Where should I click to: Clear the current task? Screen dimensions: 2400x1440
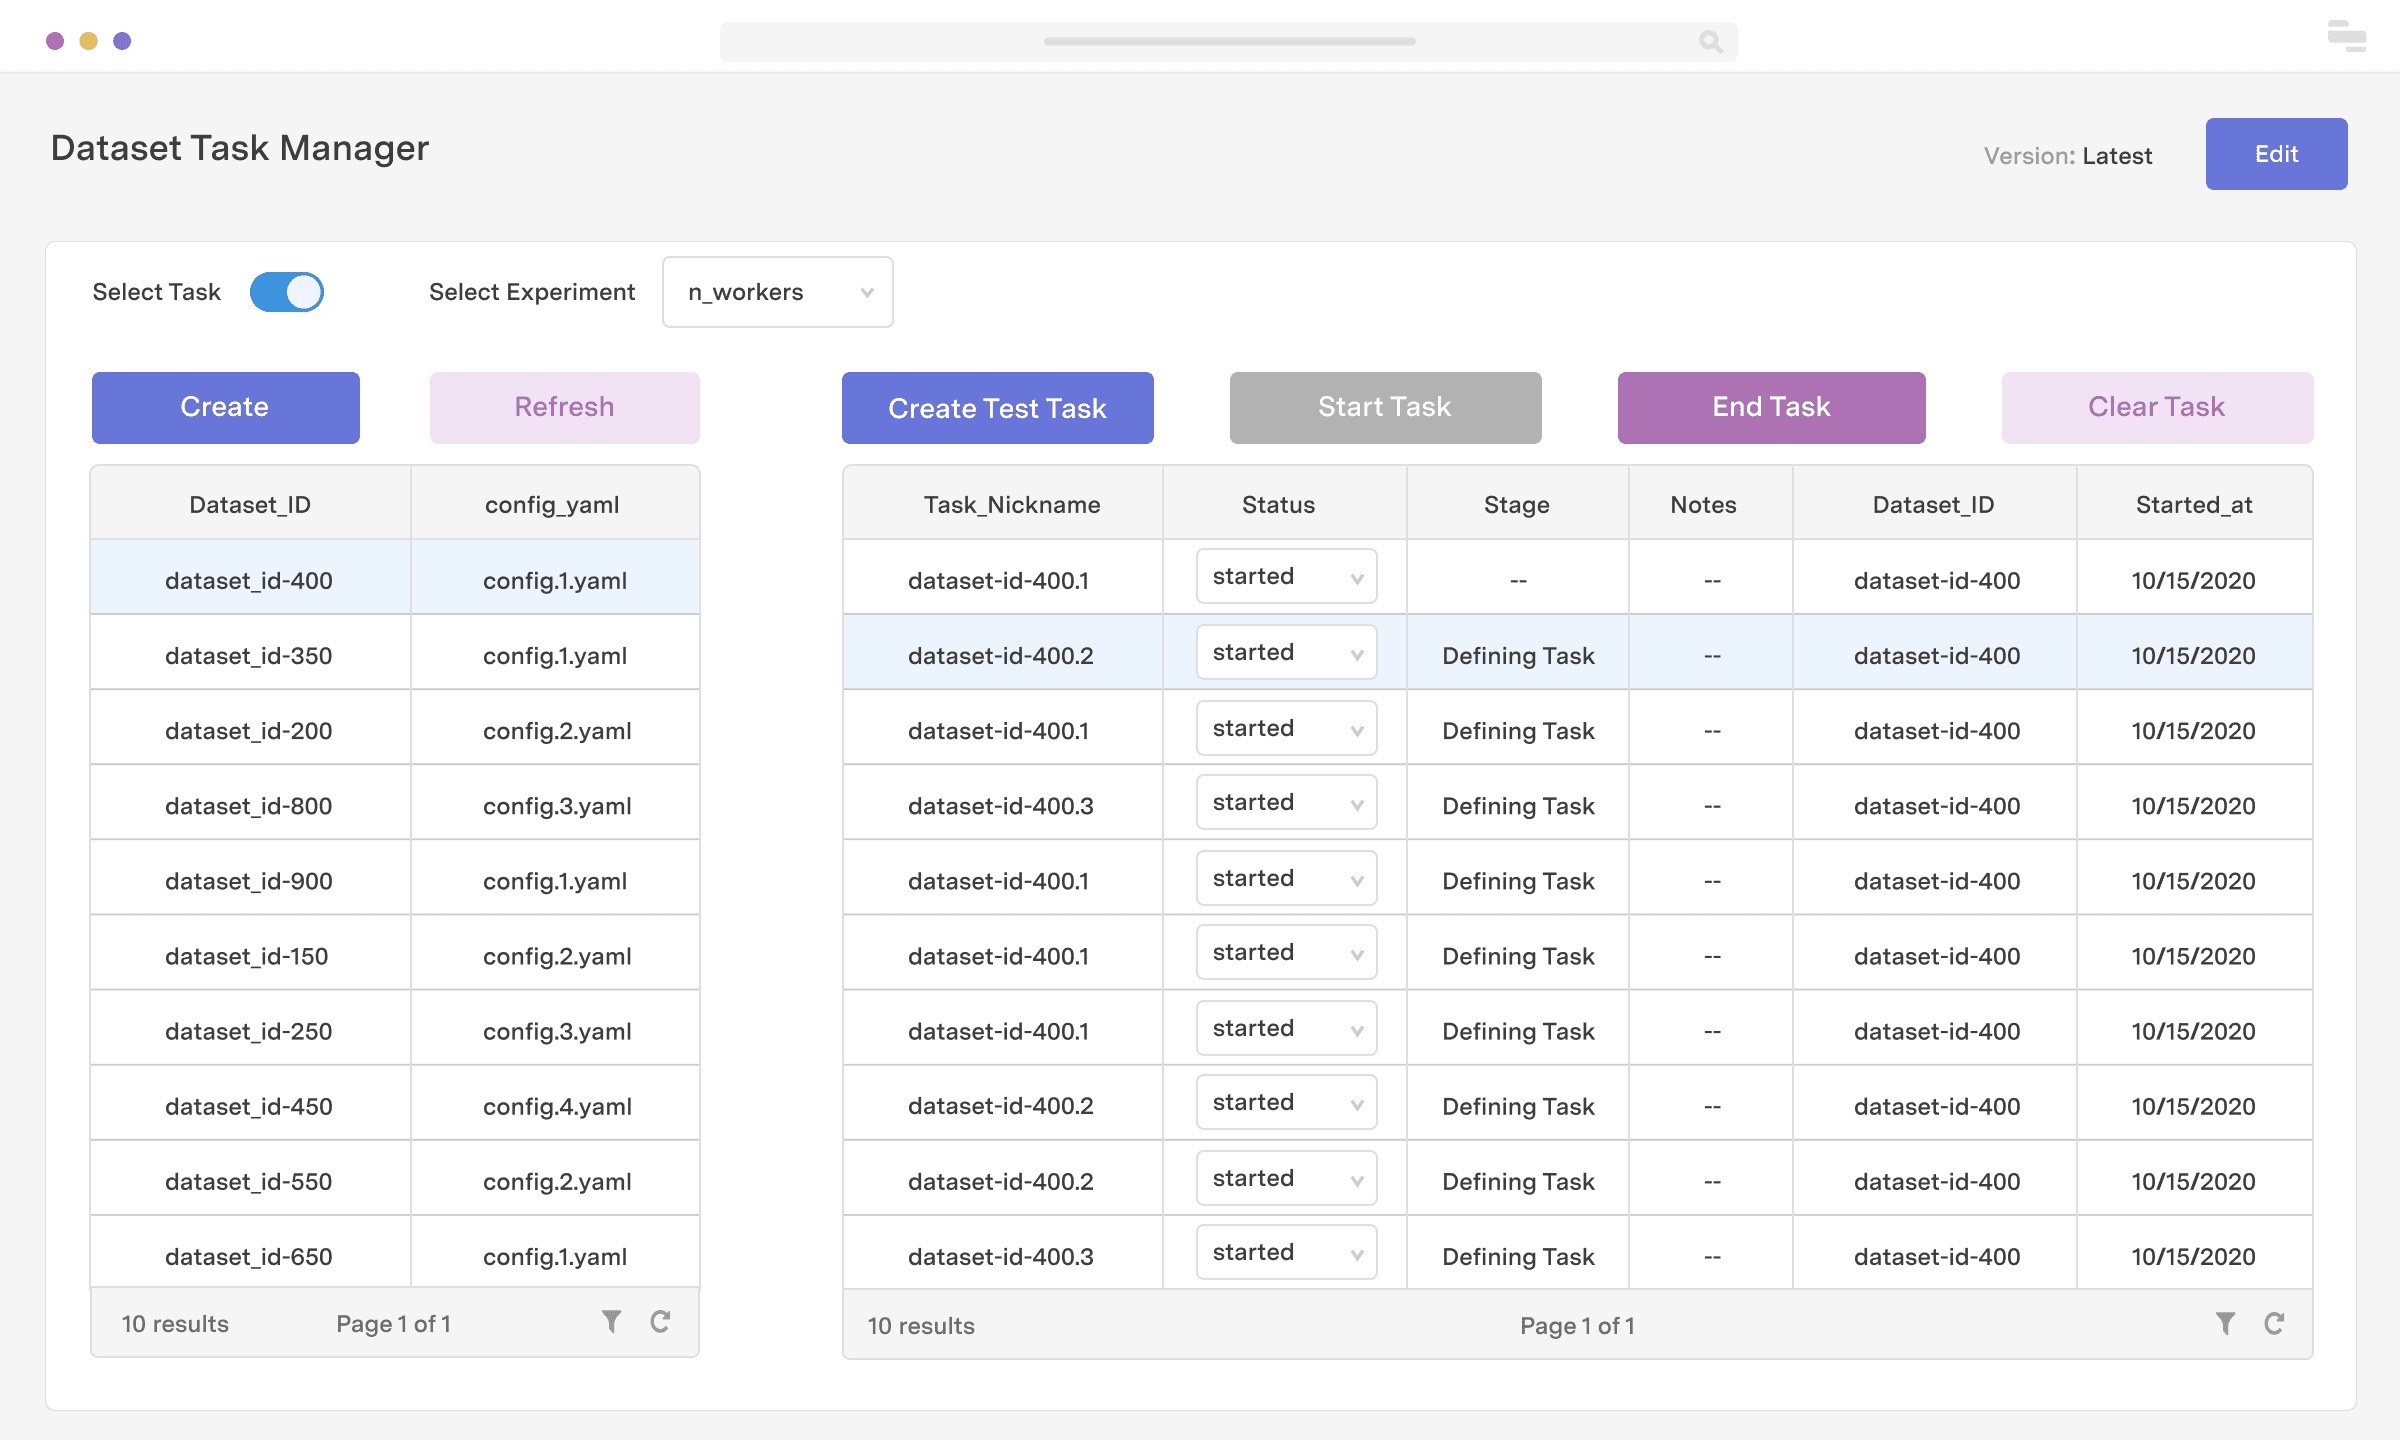[2156, 407]
